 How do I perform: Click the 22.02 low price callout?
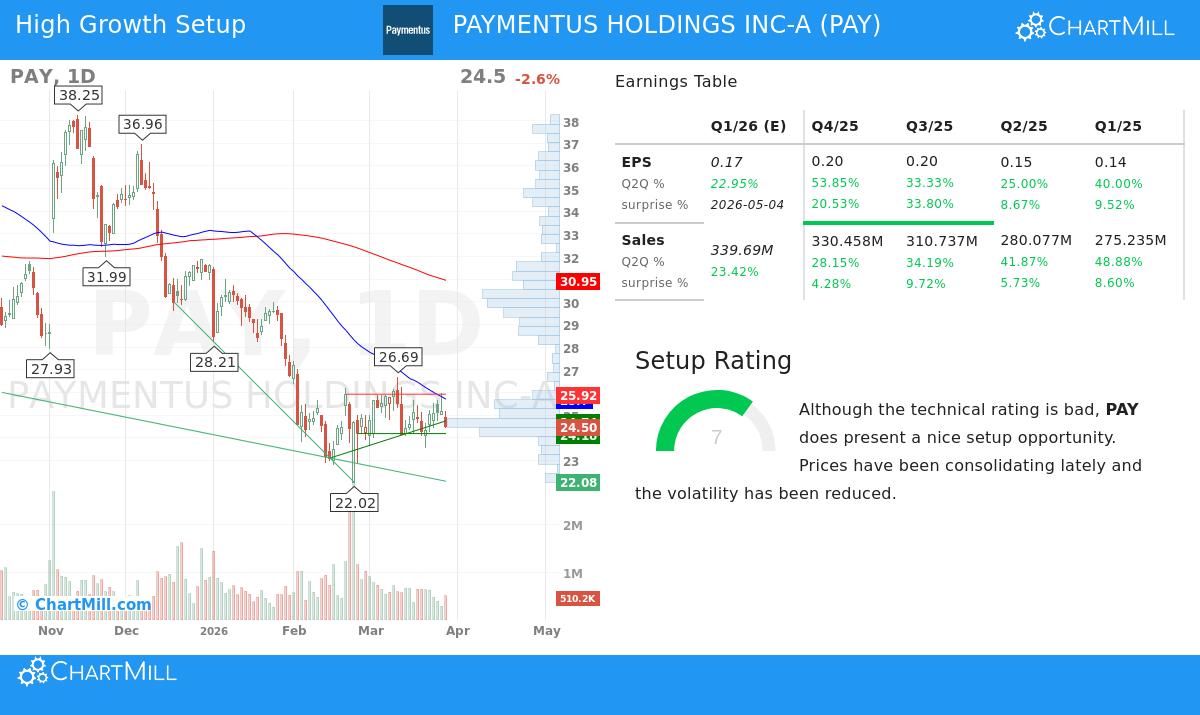(x=354, y=503)
